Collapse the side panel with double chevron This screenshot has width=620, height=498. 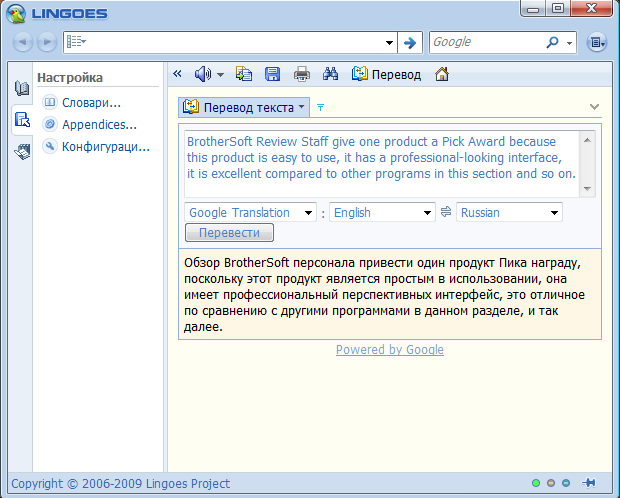tap(177, 74)
